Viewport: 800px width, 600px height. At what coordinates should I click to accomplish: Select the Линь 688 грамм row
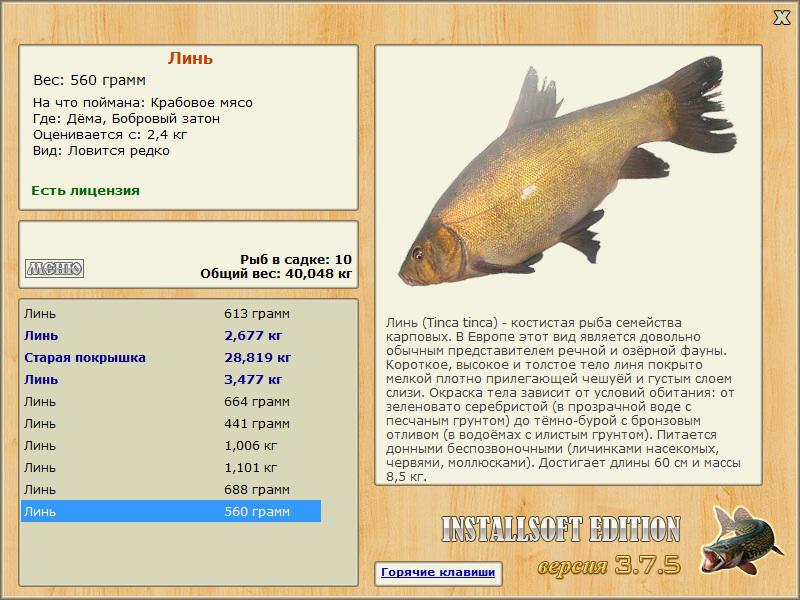[171, 489]
